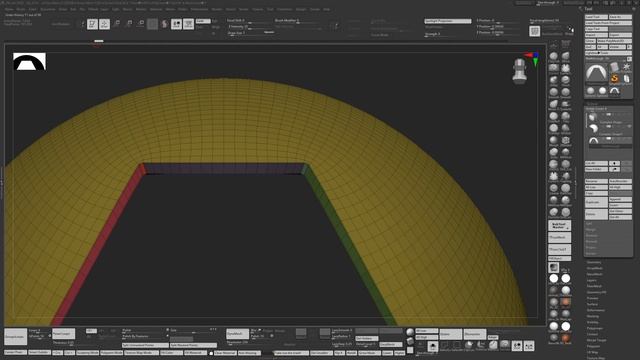This screenshot has height=360, width=640.
Task: Click the Clone tool button
Action: point(590,41)
